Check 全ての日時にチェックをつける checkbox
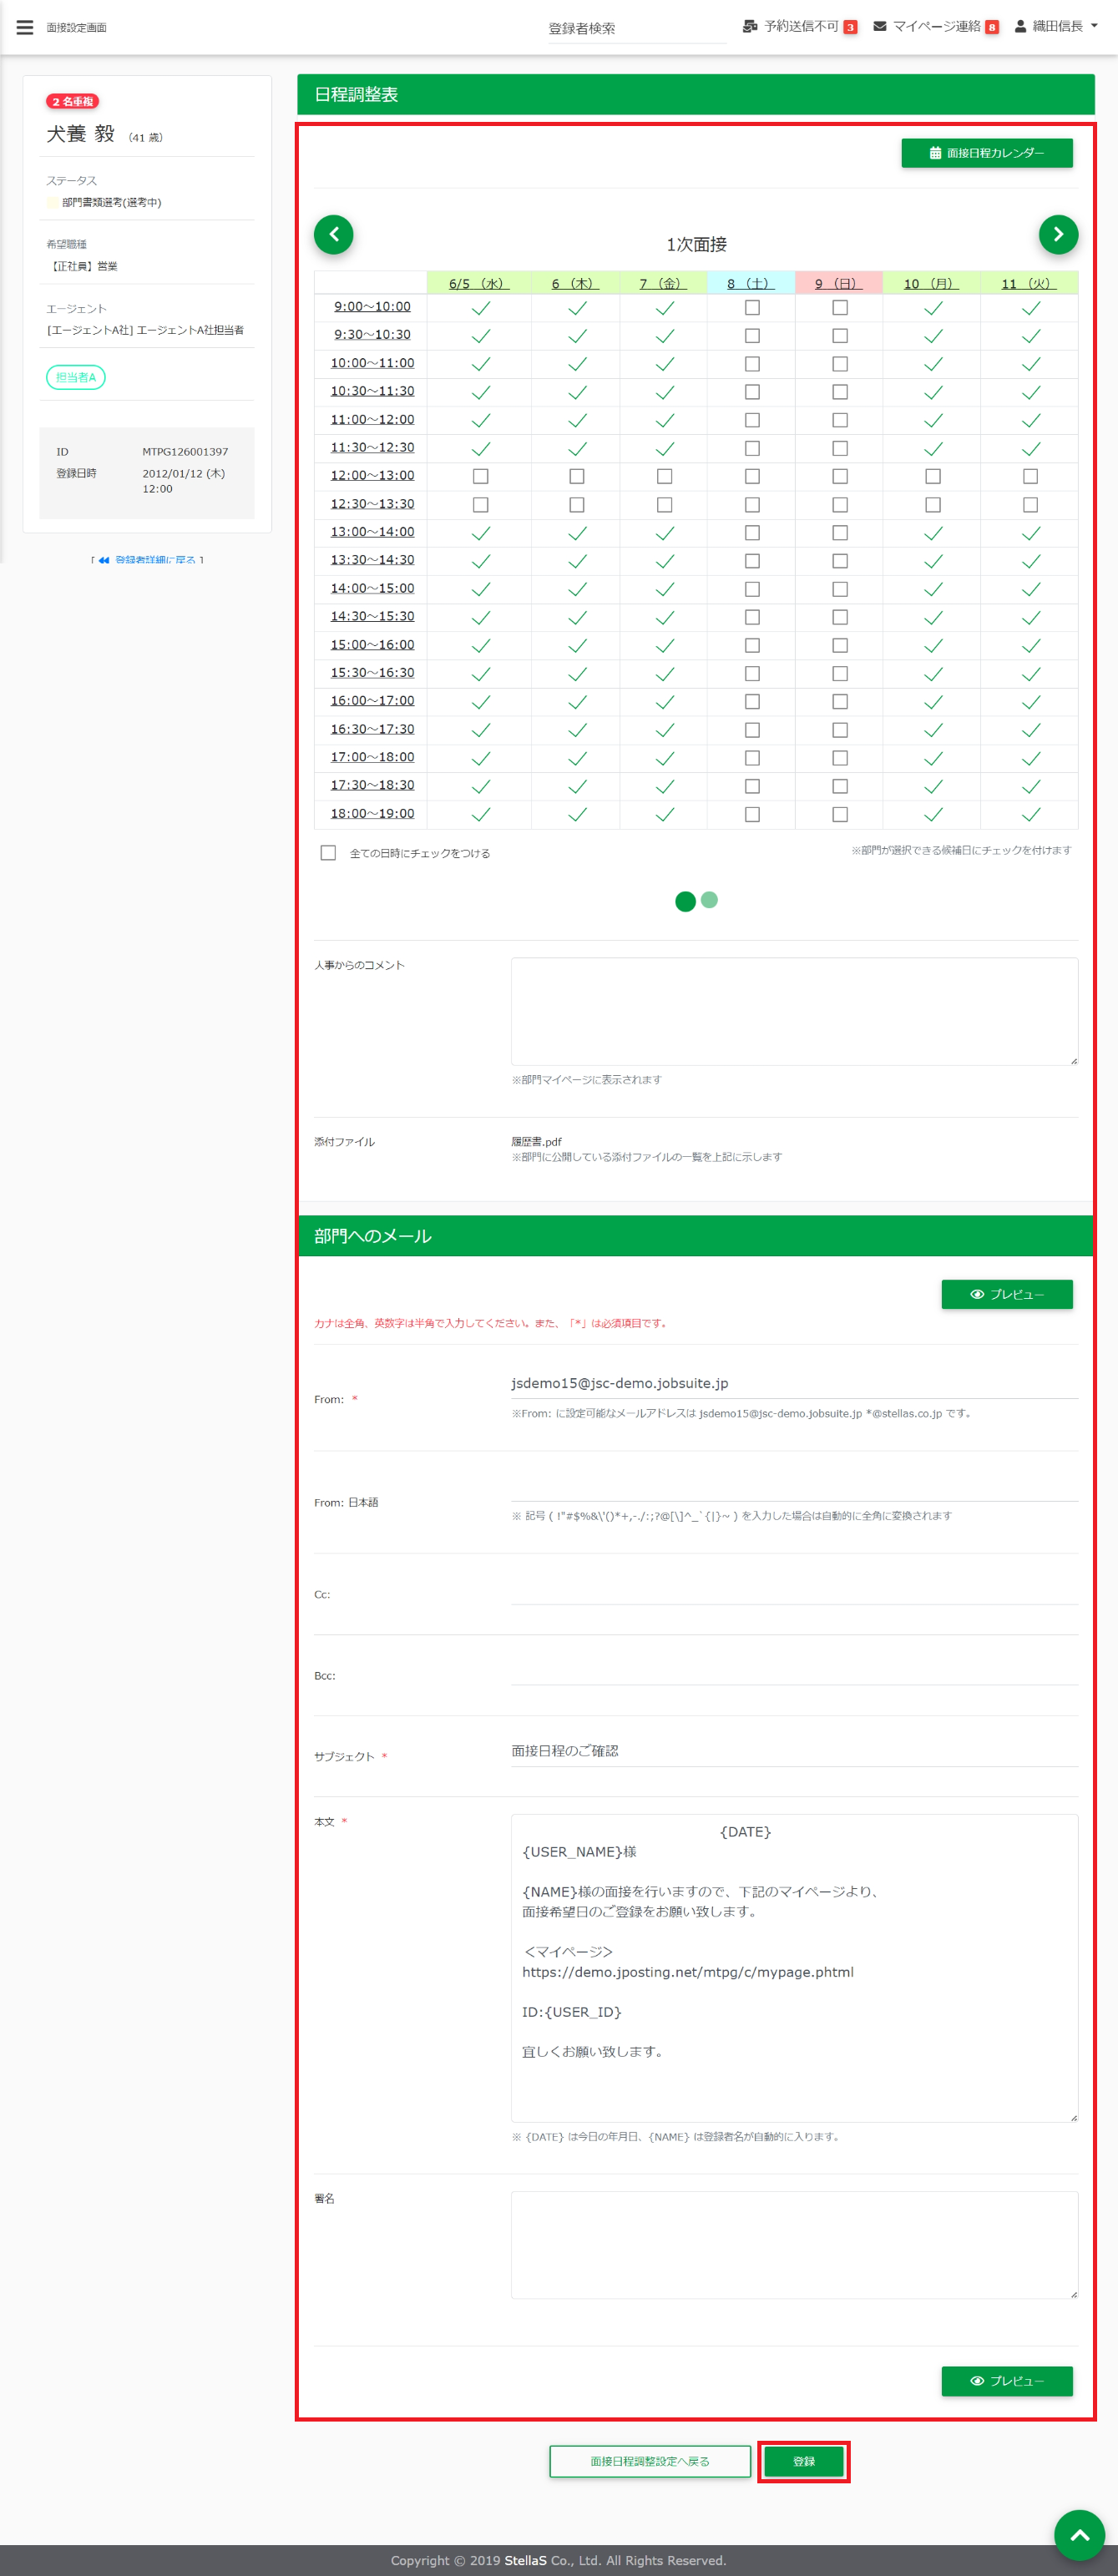The height and width of the screenshot is (2576, 1118). (328, 853)
